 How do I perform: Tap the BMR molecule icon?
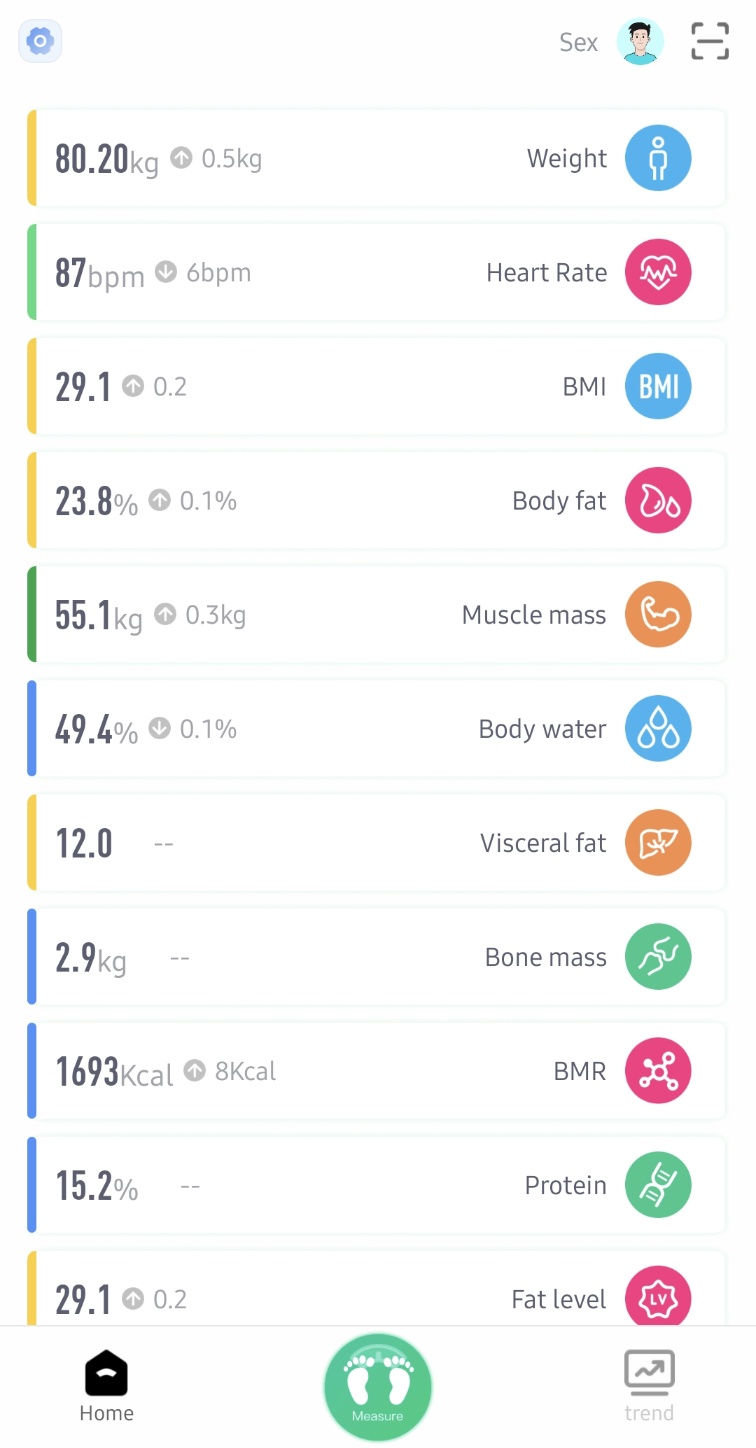click(658, 1070)
